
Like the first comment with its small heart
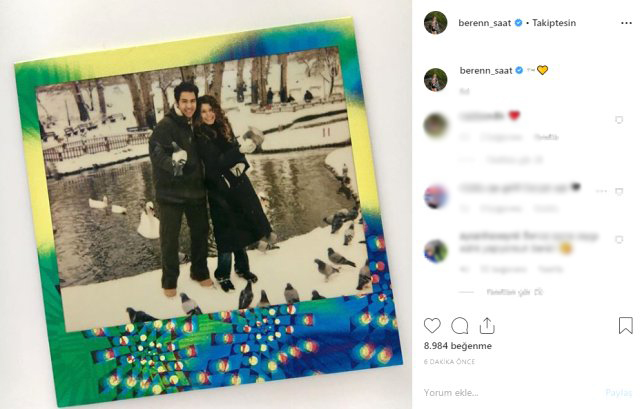[x=619, y=120]
